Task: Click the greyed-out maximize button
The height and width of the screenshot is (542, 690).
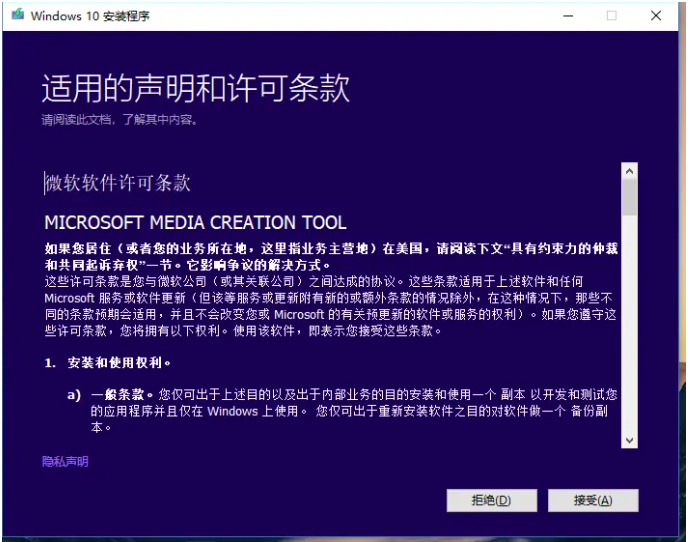Action: point(611,16)
